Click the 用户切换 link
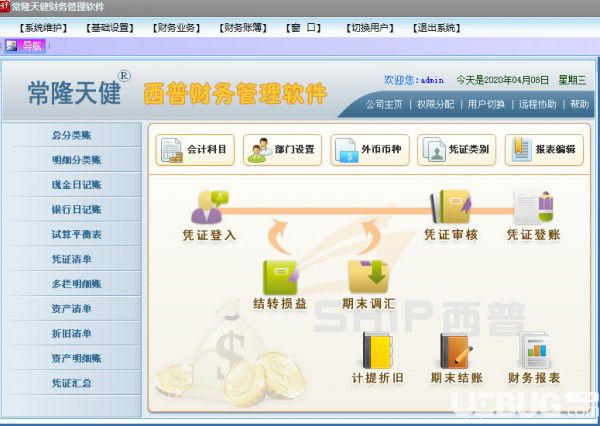This screenshot has width=600, height=426. click(x=486, y=104)
